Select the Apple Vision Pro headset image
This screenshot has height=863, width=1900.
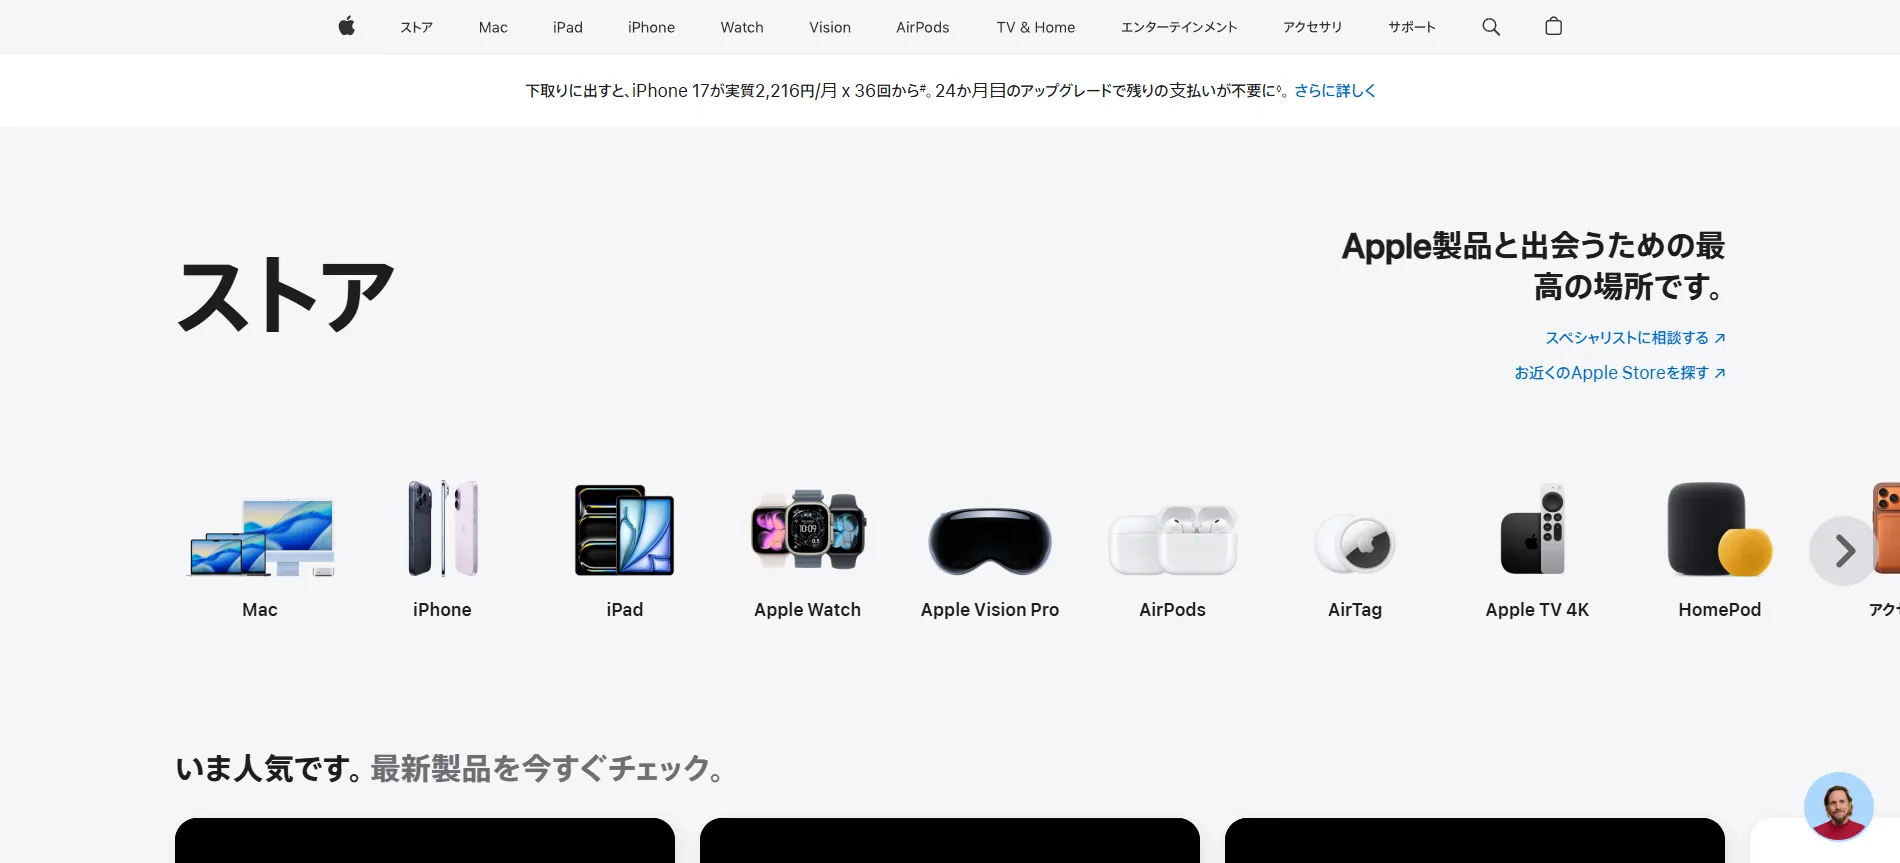(x=990, y=541)
